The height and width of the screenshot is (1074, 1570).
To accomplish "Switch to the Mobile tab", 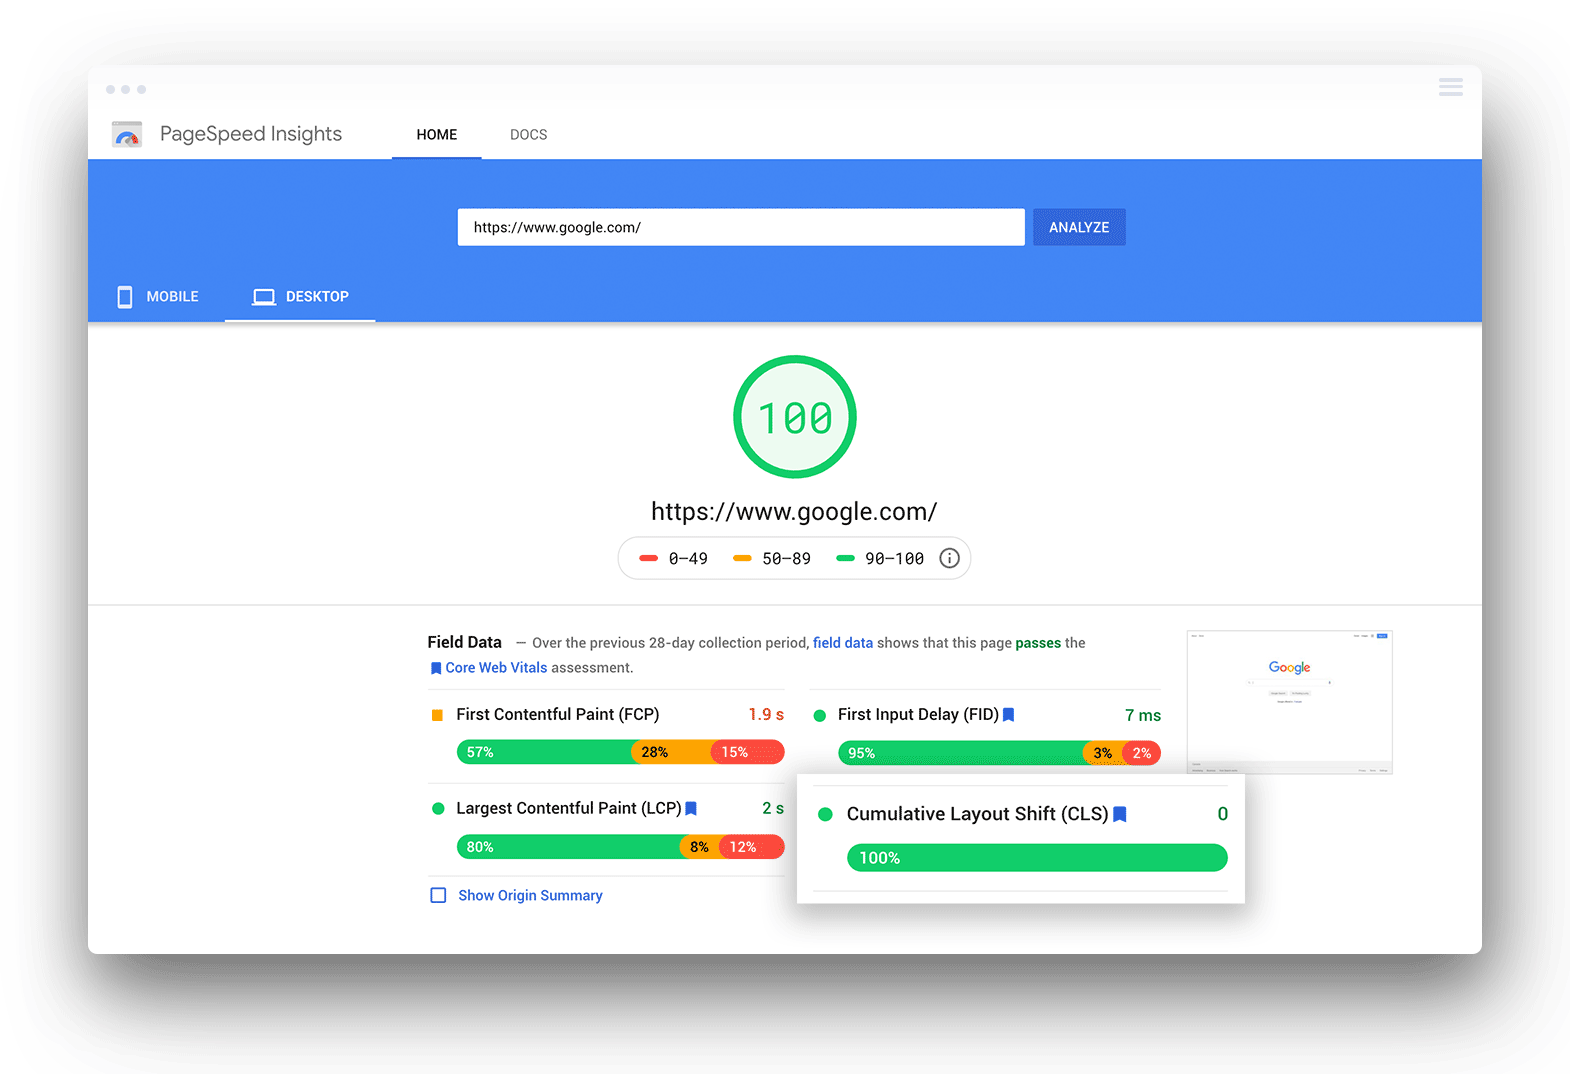I will [158, 296].
